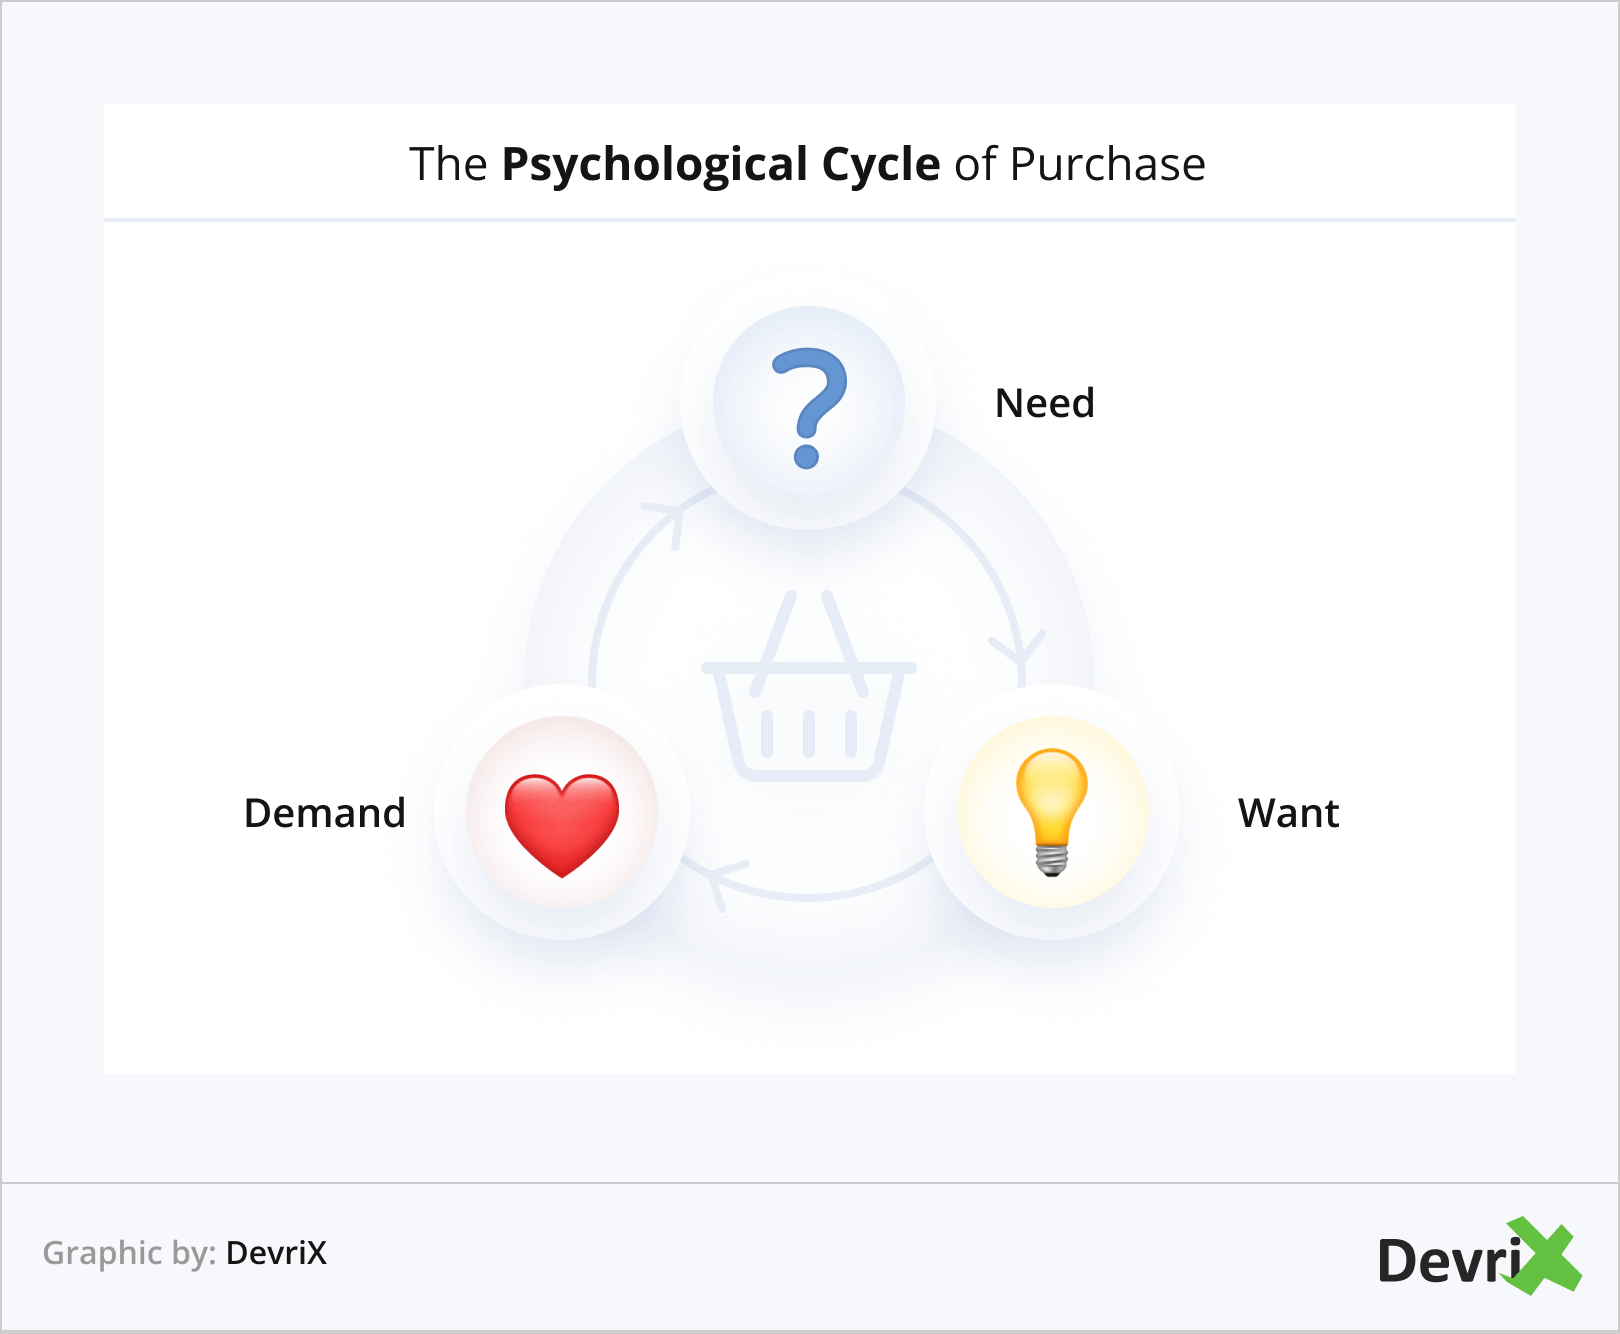The image size is (1620, 1334).
Task: Click the shopping basket icon in the center
Action: [x=808, y=690]
